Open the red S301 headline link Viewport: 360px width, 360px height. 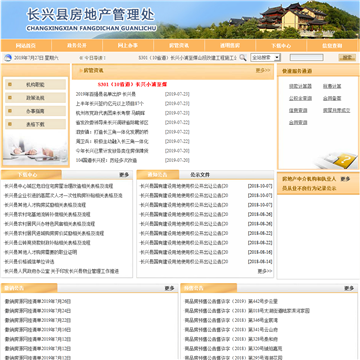tap(132, 84)
